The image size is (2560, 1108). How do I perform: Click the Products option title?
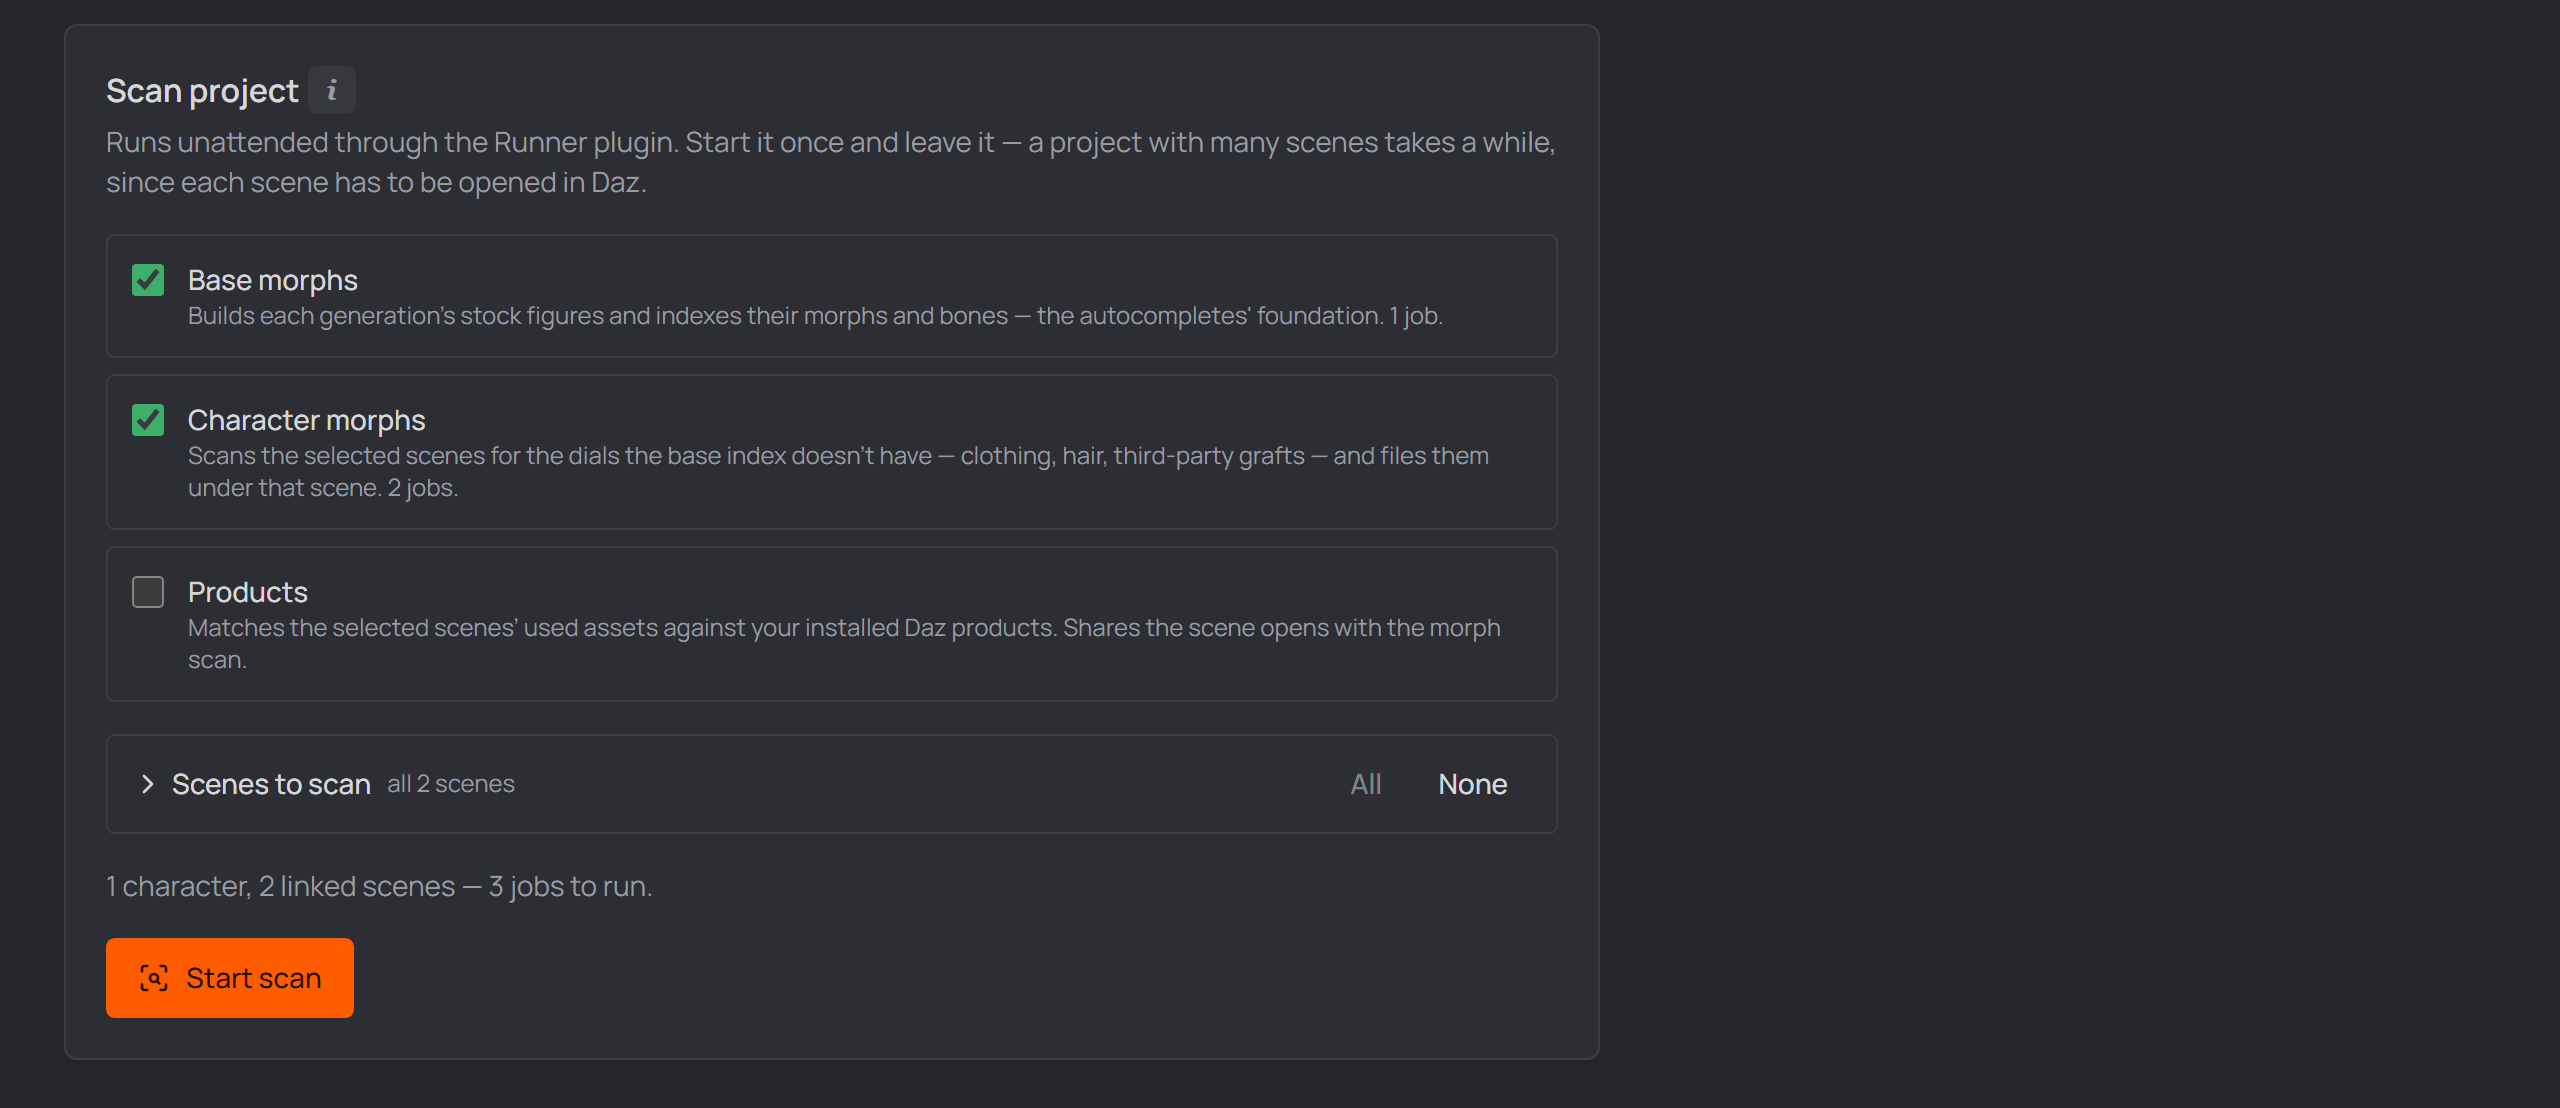248,592
